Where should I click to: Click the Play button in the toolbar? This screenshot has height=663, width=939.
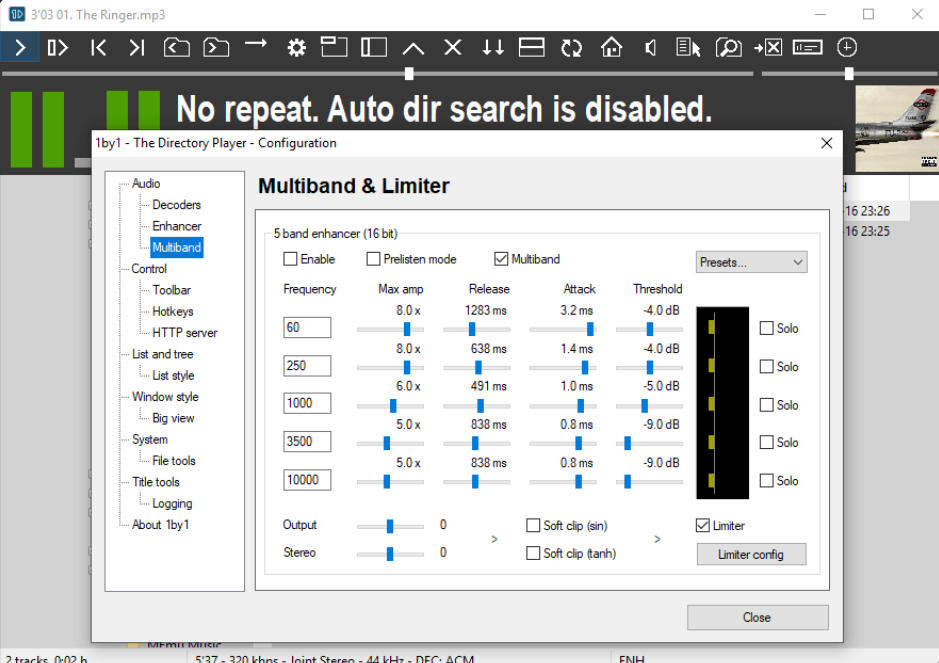(x=20, y=47)
